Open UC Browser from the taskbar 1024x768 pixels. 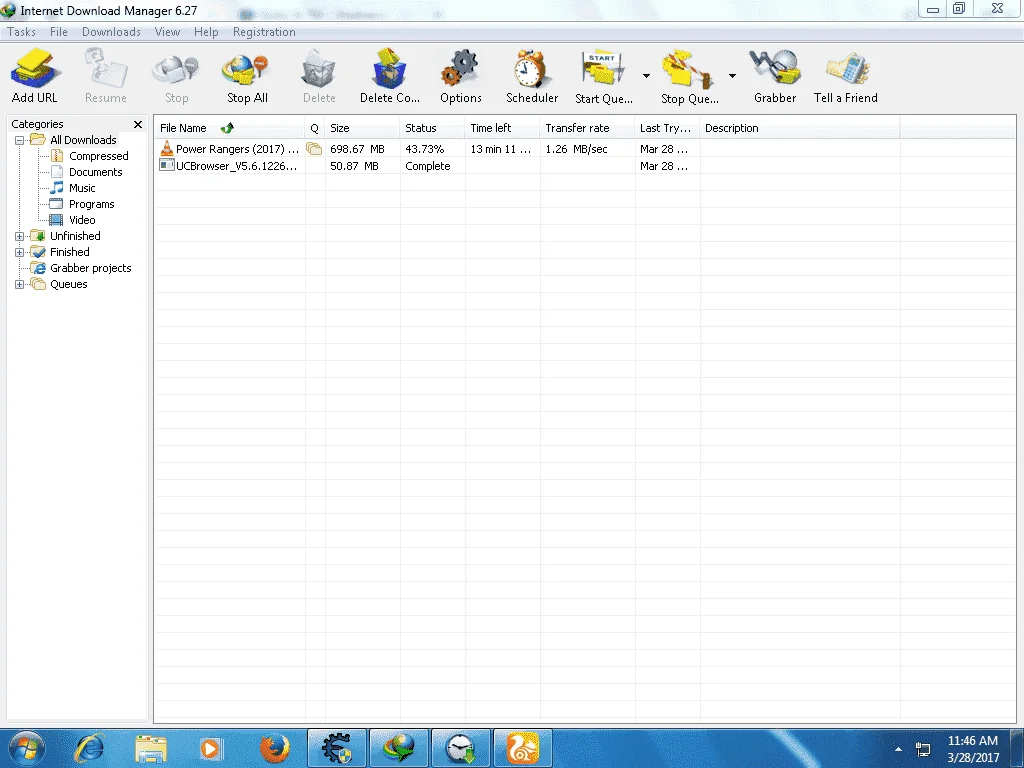point(523,748)
